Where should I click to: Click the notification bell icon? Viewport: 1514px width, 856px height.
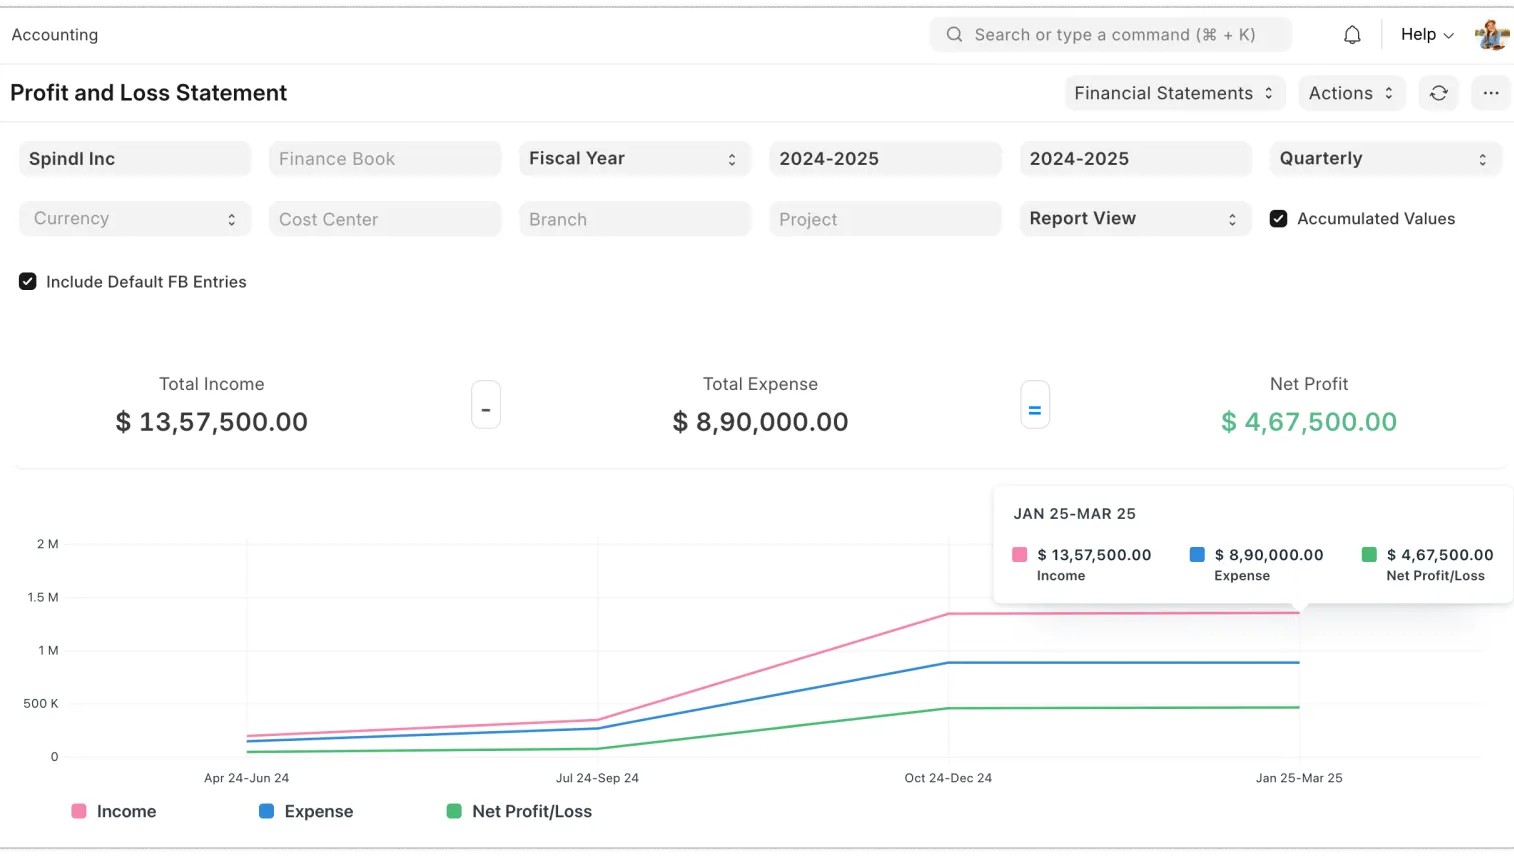[x=1352, y=35]
